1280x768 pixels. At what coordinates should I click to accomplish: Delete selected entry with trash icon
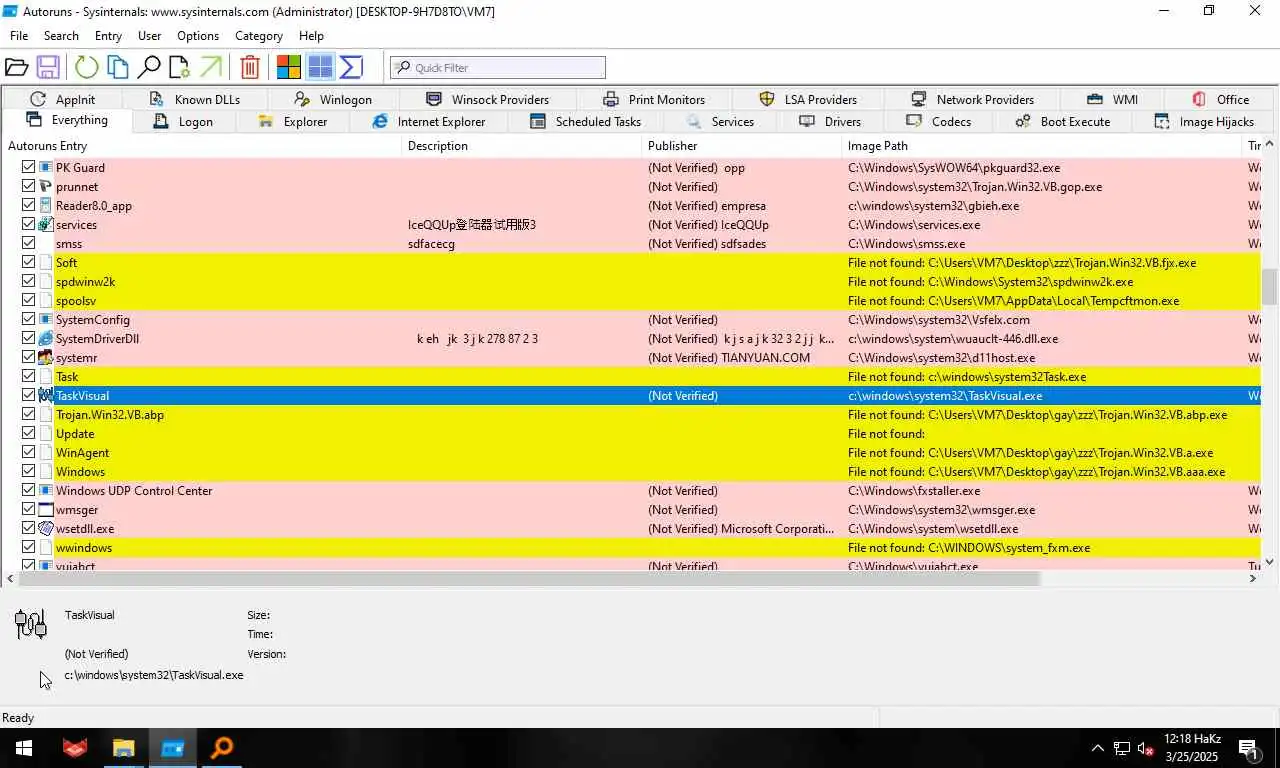pos(250,67)
